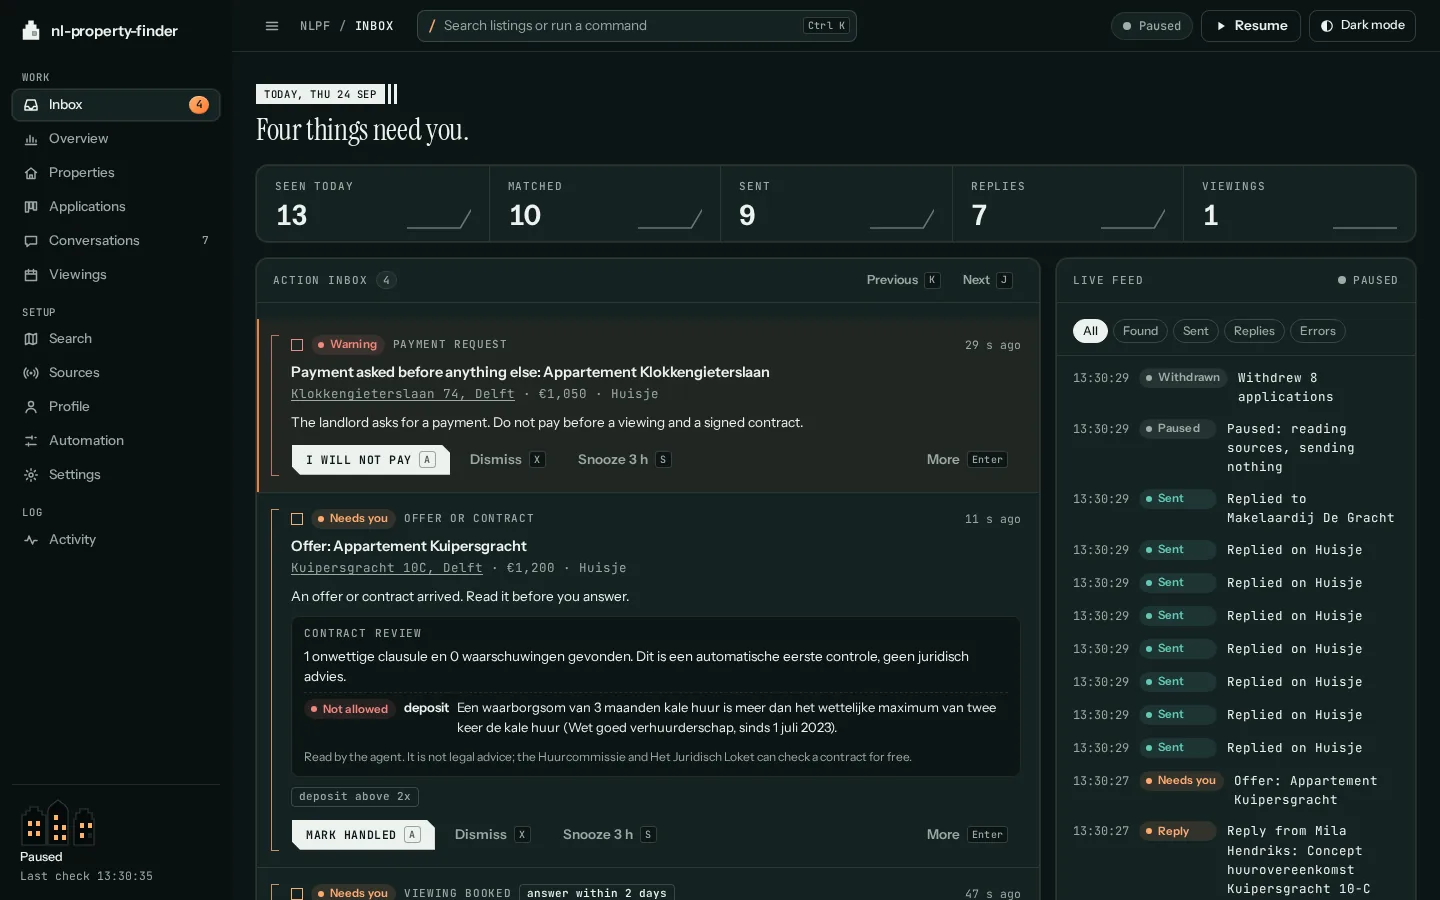
Task: Click the 'deposit above 2x' tag
Action: (355, 797)
